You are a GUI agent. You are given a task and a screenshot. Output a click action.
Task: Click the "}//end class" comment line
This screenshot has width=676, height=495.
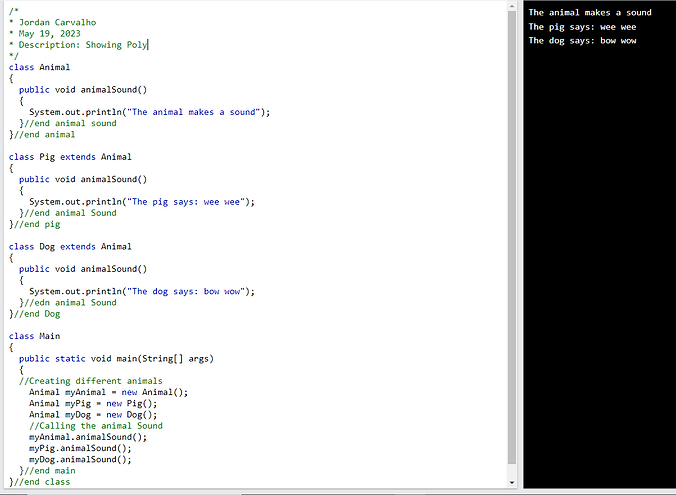pos(39,482)
